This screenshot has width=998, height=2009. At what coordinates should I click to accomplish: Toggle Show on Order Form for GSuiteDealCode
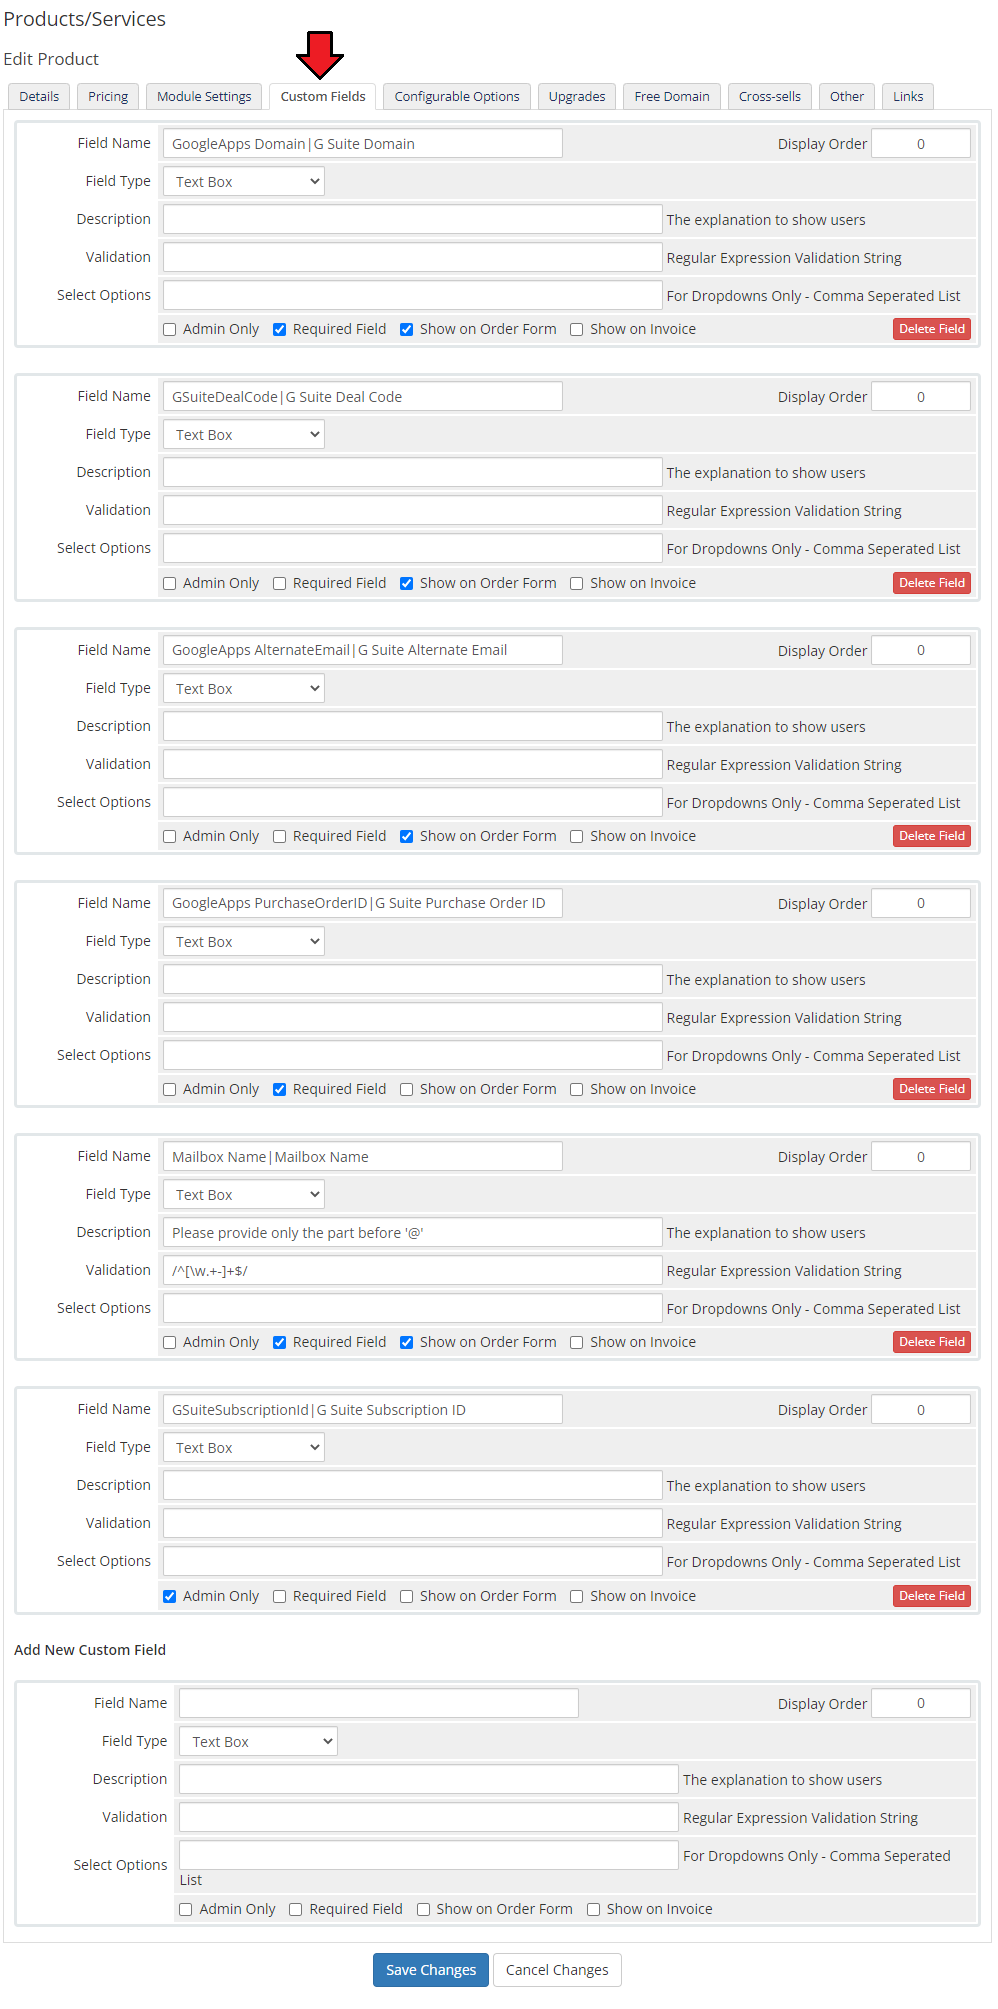tap(407, 584)
